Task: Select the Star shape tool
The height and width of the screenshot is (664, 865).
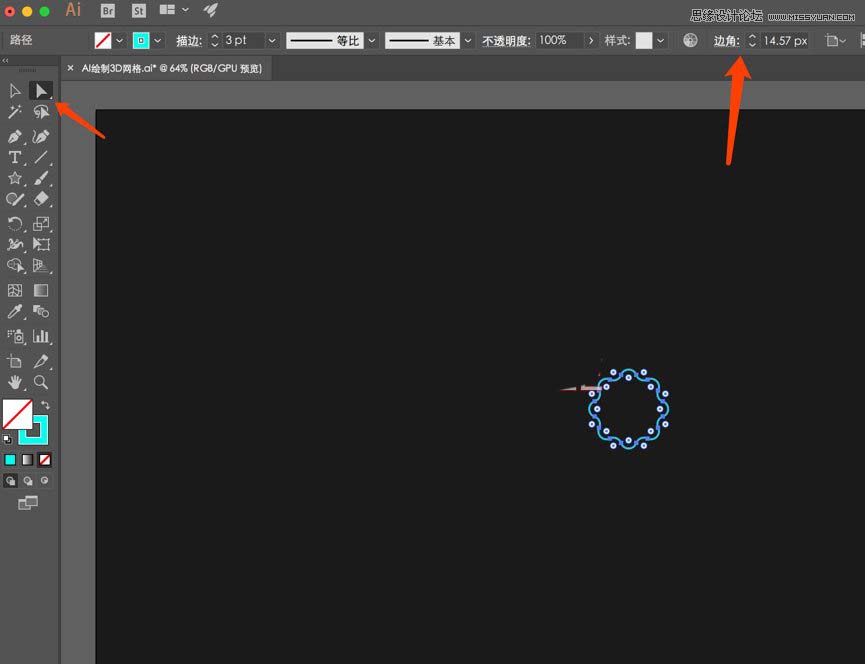Action: [15, 178]
